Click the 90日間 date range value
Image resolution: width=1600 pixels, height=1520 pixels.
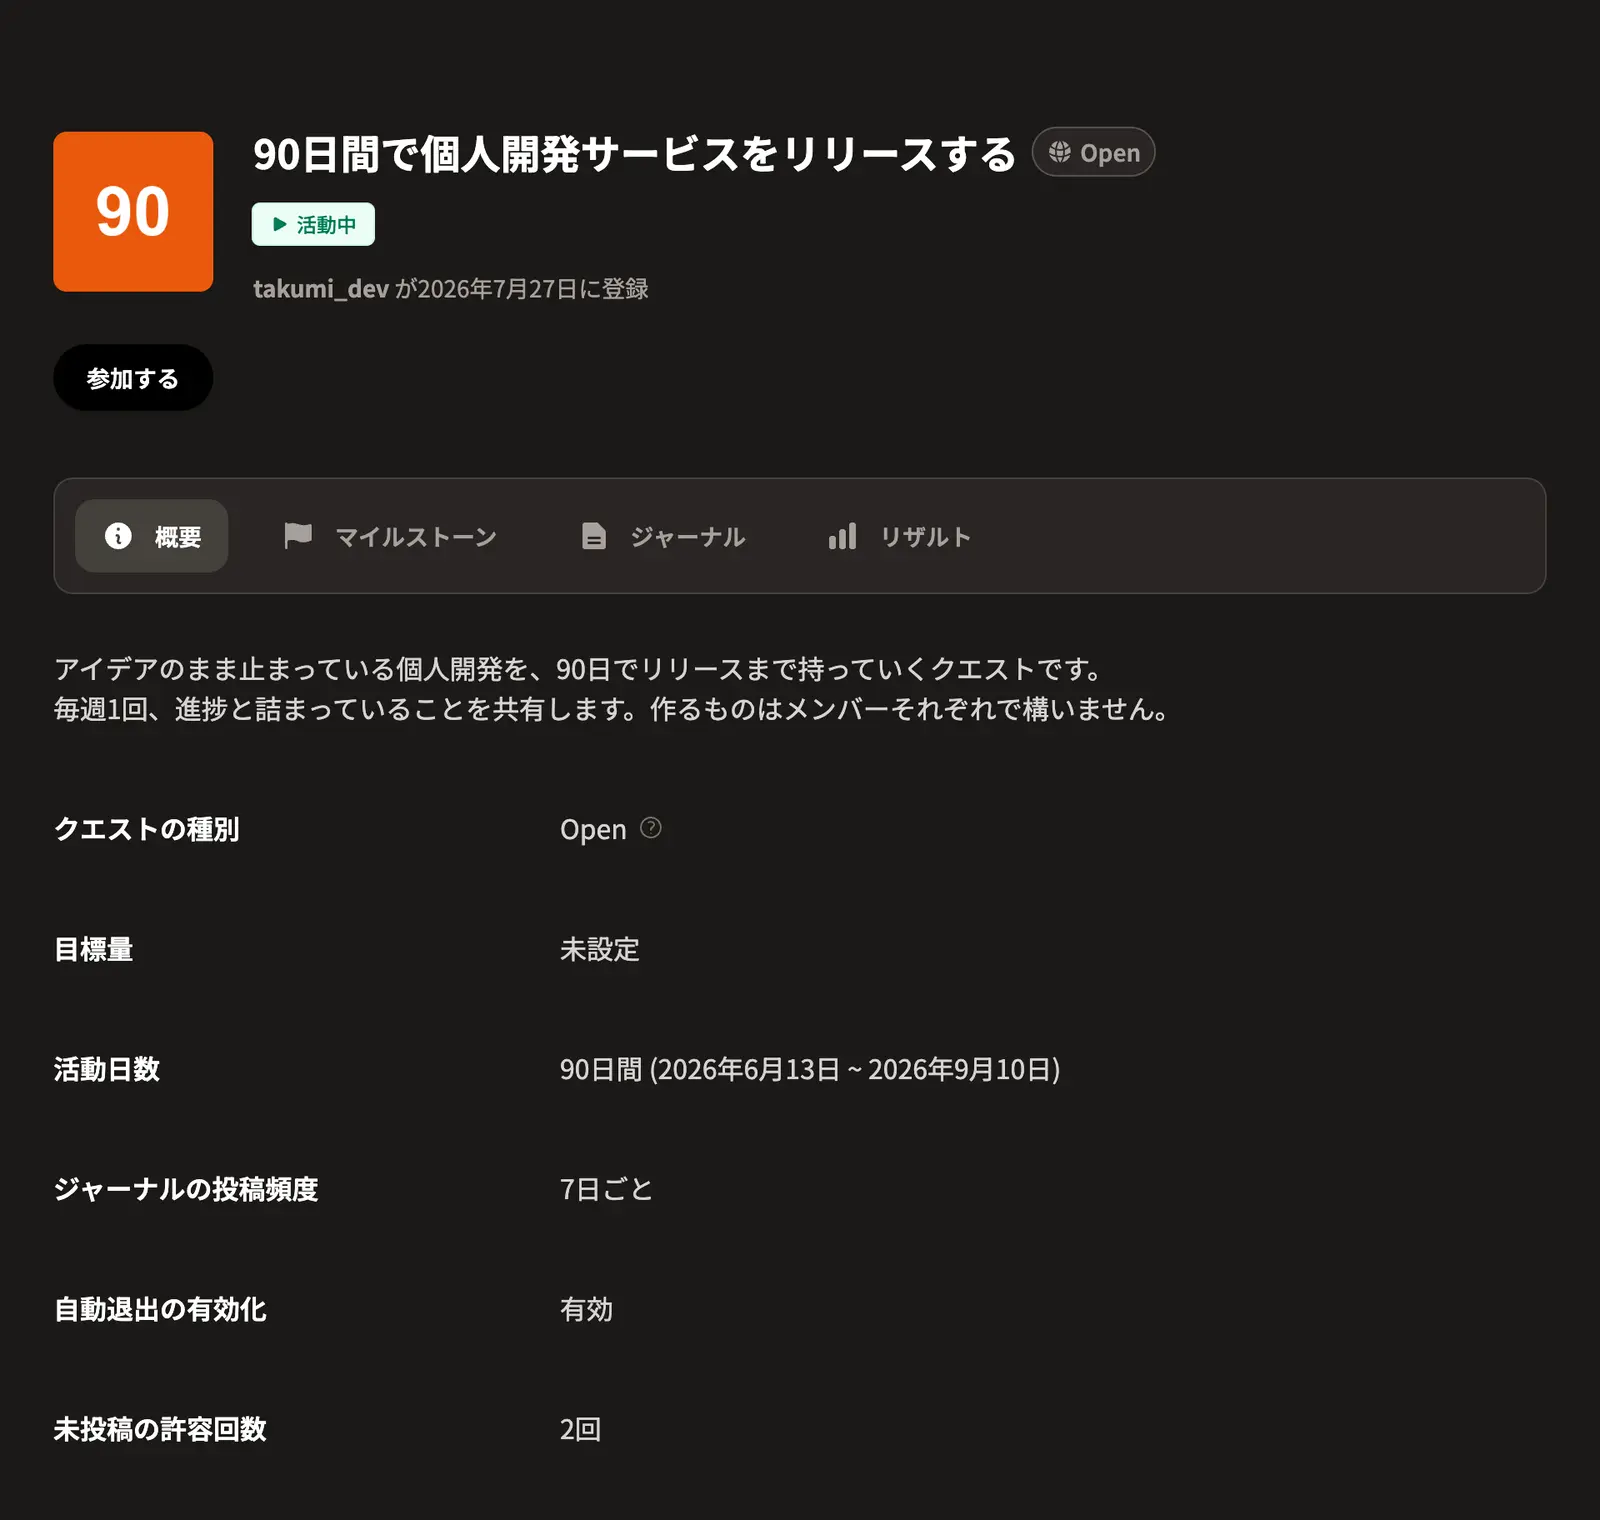pos(810,1069)
